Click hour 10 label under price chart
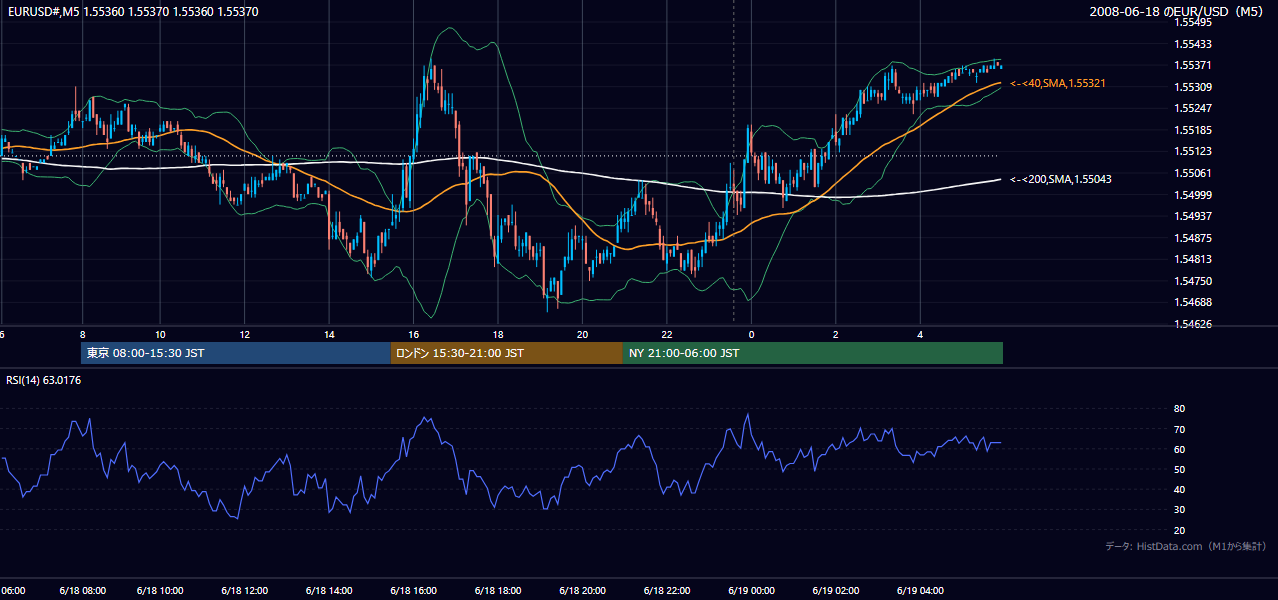 (160, 334)
